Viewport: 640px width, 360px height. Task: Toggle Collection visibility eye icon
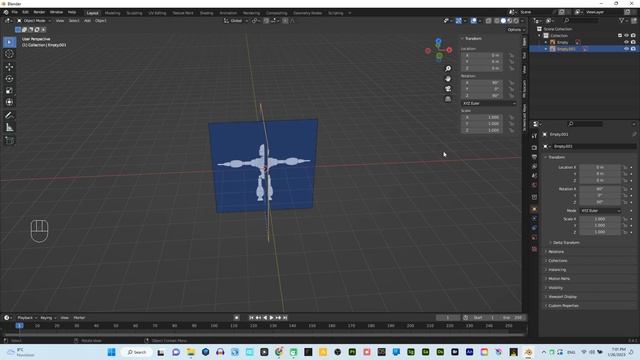pos(626,36)
